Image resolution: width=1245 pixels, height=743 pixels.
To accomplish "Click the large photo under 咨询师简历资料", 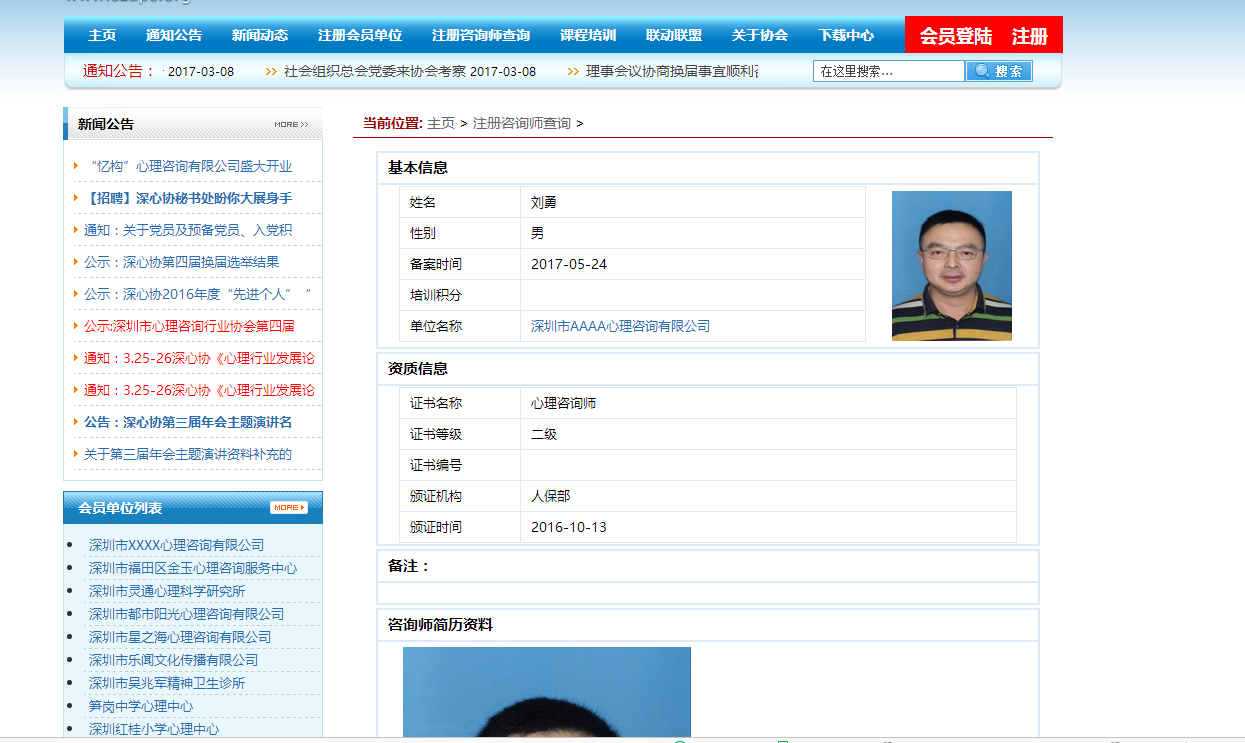I will pyautogui.click(x=547, y=692).
